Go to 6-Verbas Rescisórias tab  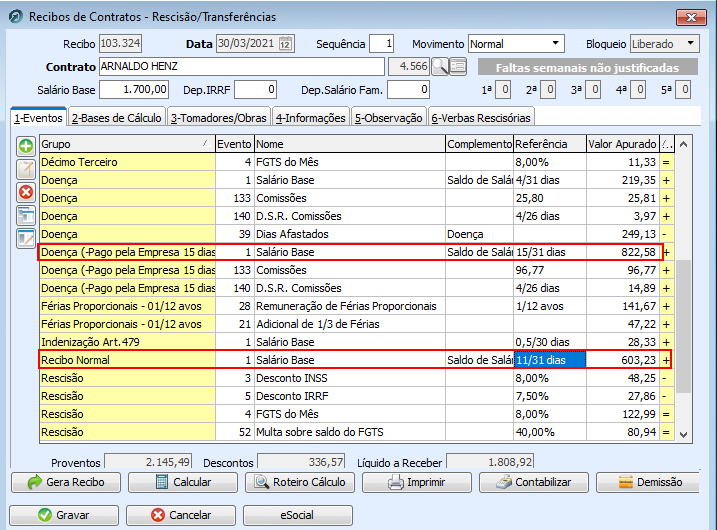pos(481,118)
